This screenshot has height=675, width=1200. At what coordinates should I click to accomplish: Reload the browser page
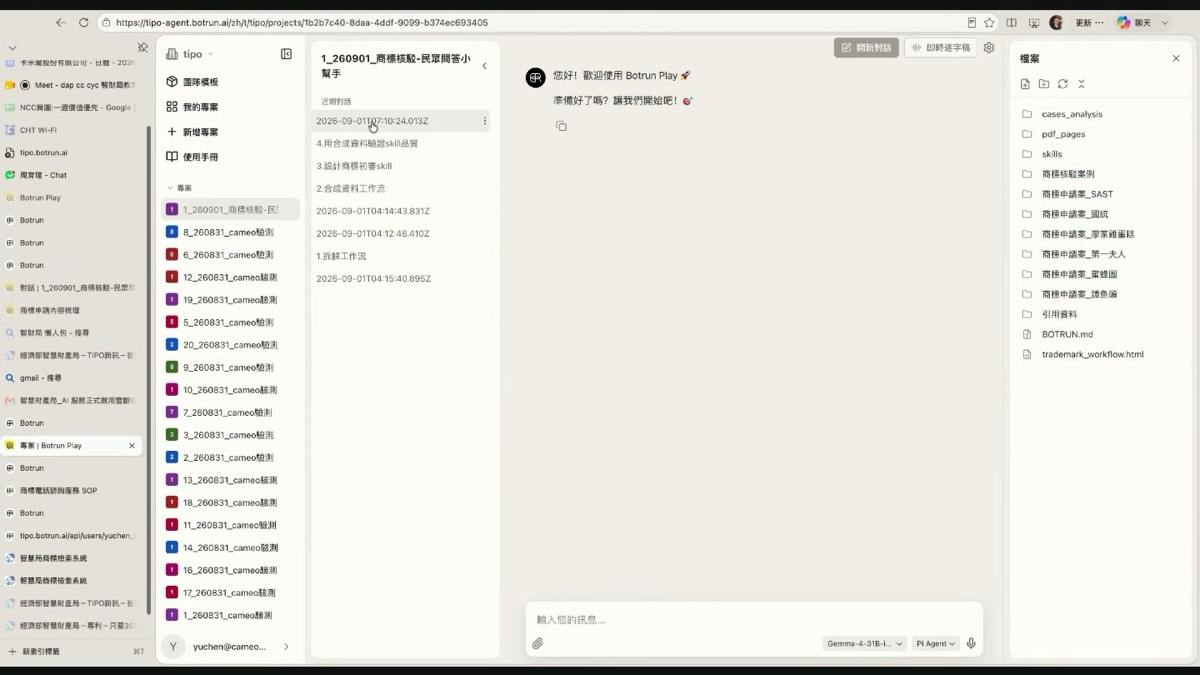[83, 22]
